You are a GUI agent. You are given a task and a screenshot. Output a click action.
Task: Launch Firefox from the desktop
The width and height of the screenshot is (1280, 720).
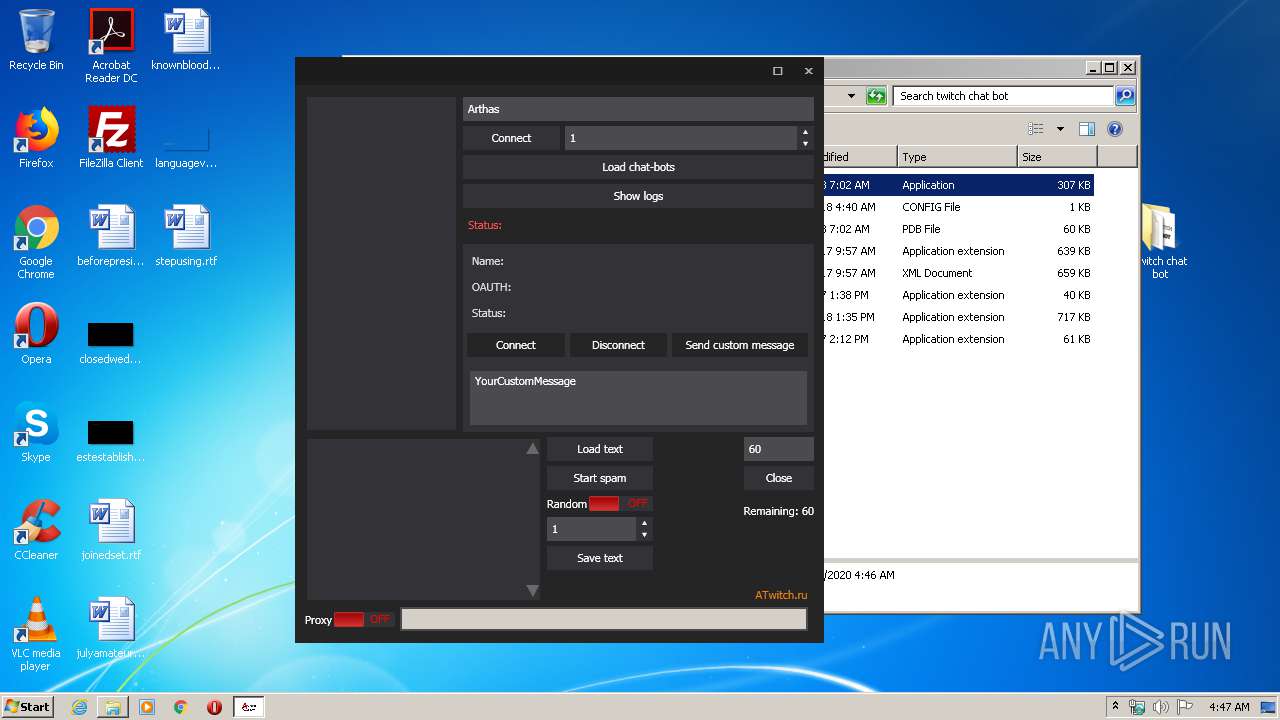coord(36,138)
